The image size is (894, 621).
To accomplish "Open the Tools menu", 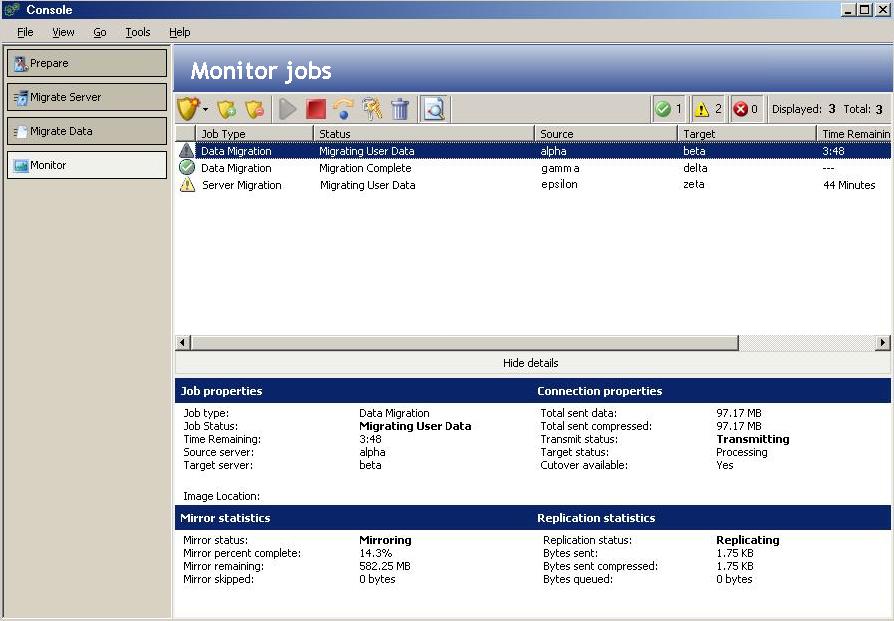I will click(x=138, y=32).
